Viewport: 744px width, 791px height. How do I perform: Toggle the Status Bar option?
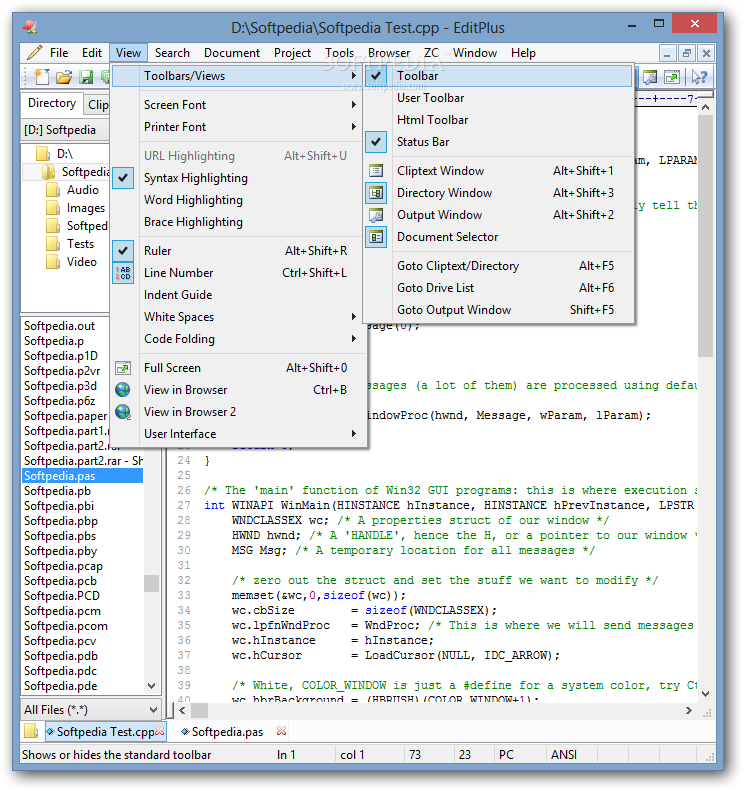tap(498, 142)
